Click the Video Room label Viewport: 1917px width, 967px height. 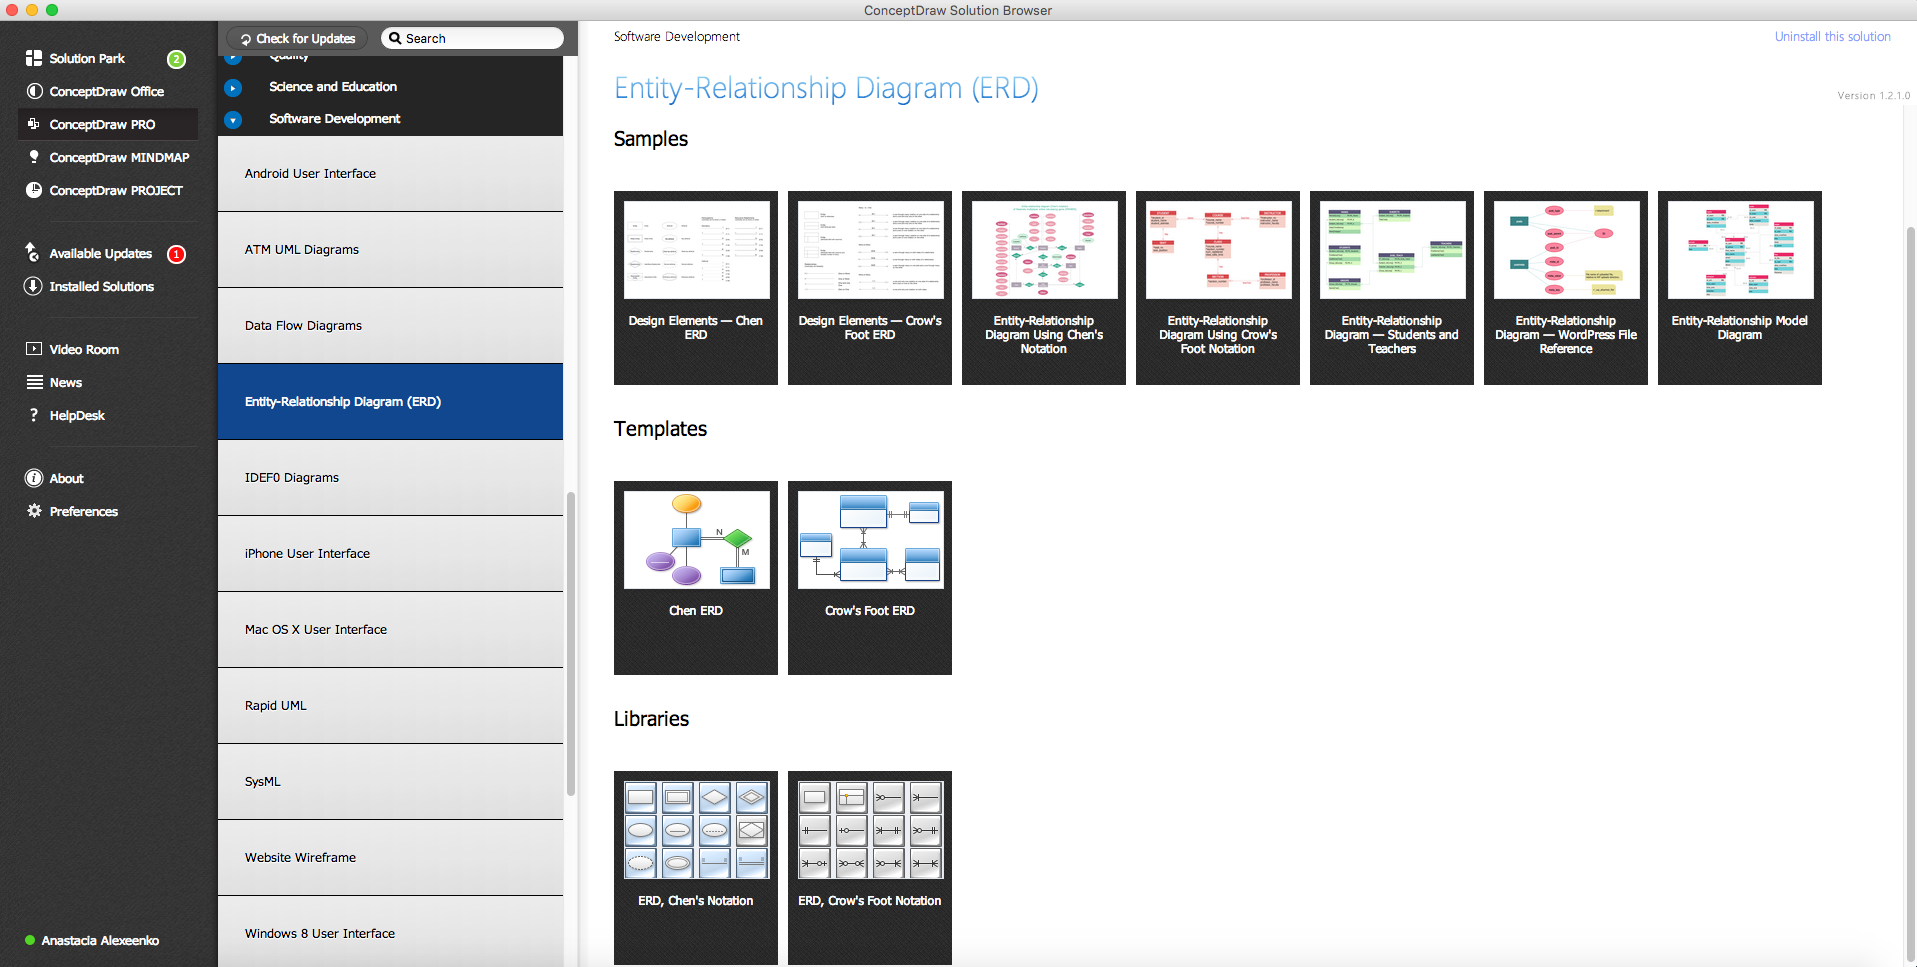click(x=84, y=349)
